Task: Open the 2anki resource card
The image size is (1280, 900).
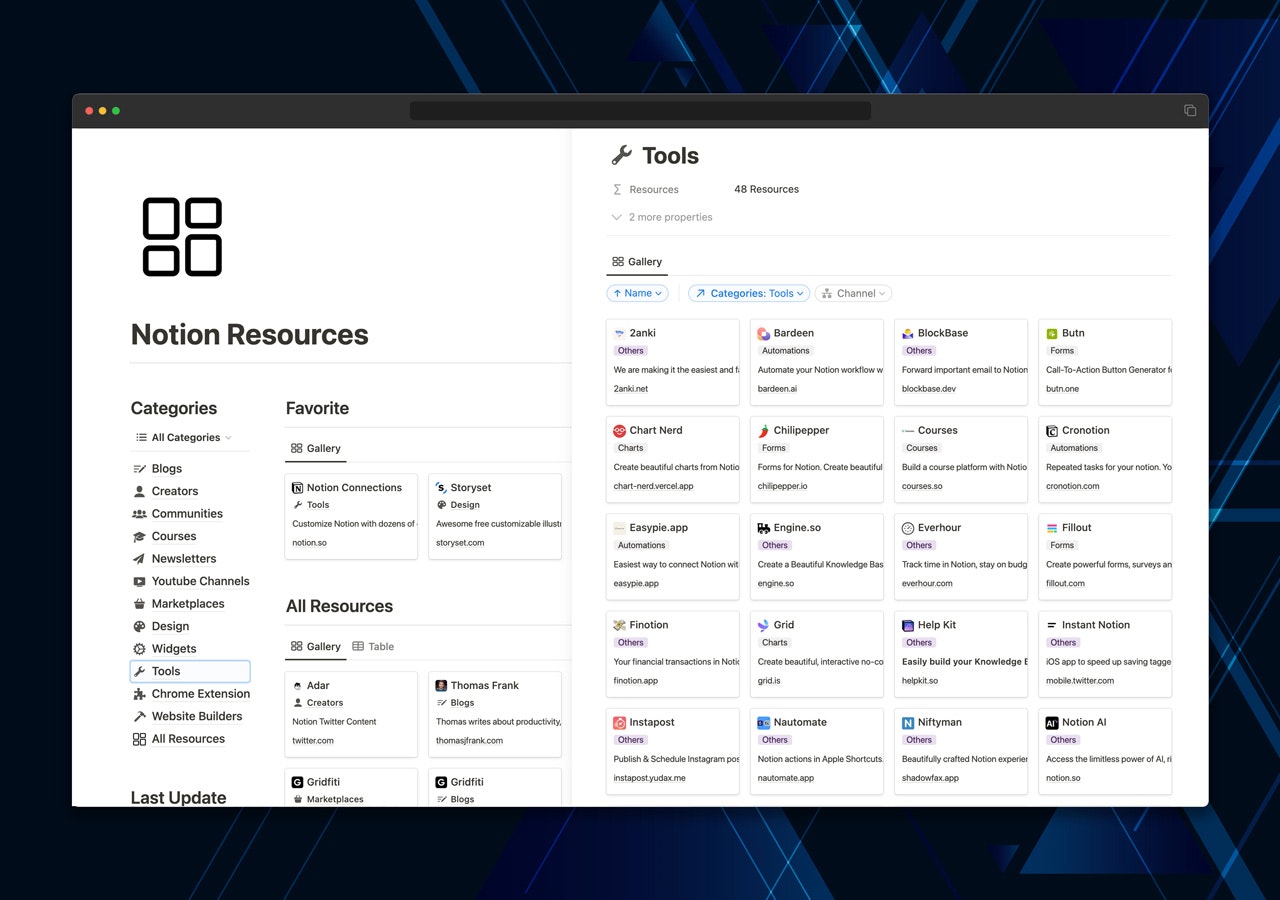Action: coord(673,362)
